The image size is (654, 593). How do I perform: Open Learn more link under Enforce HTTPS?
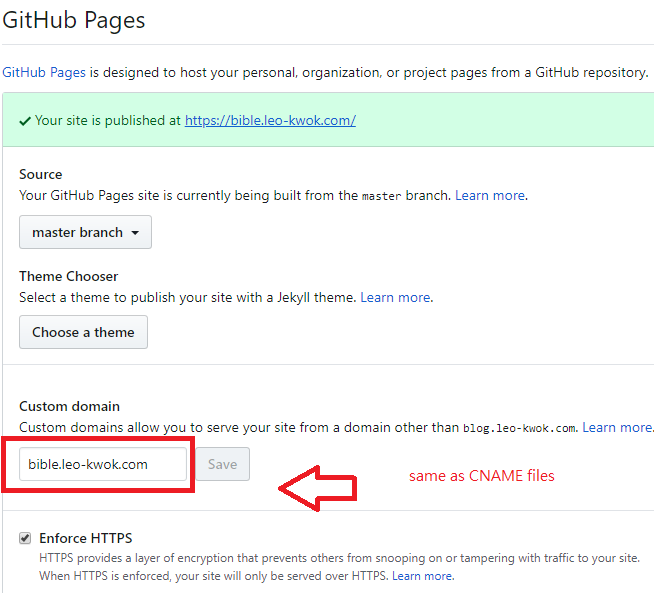point(422,576)
